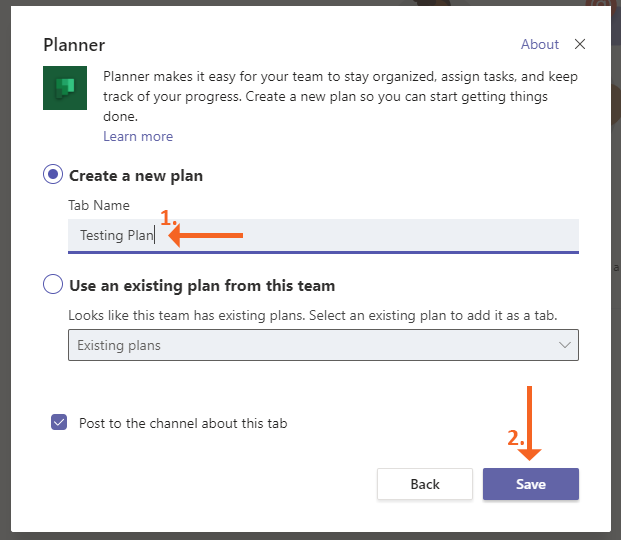Click the chevron arrow in Existing plans box
Viewport: 621px width, 540px height.
coord(565,345)
